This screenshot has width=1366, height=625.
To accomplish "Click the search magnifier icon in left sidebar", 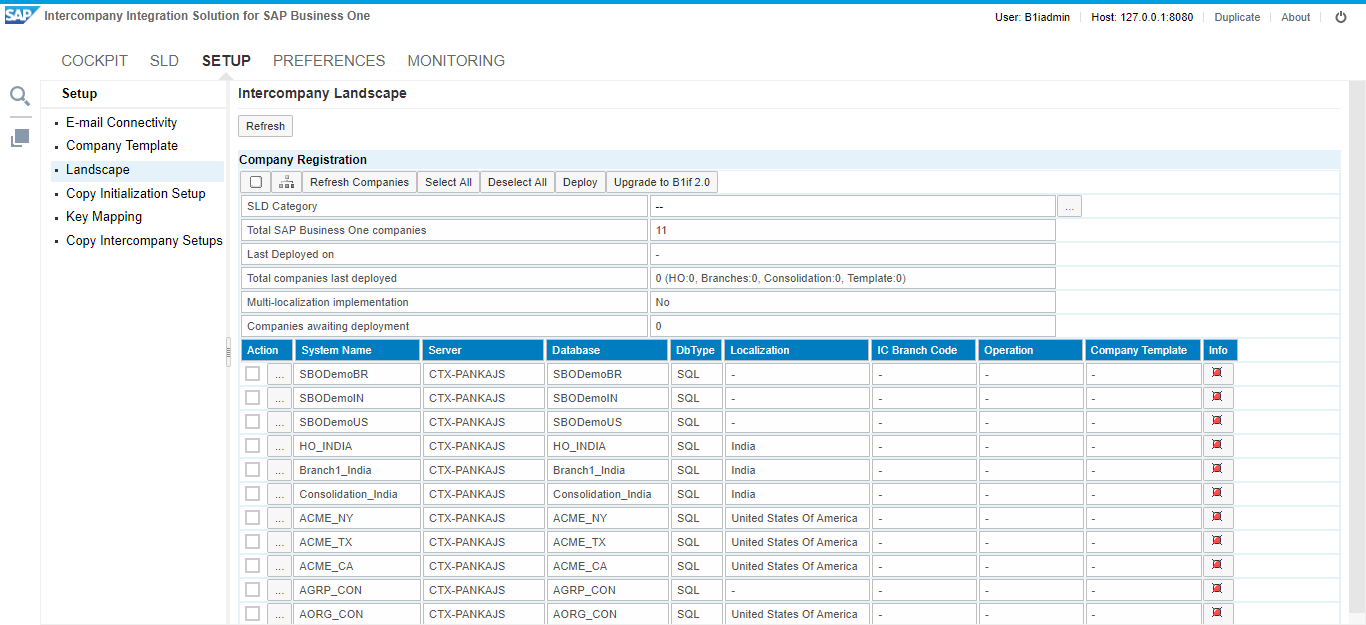I will pos(20,96).
